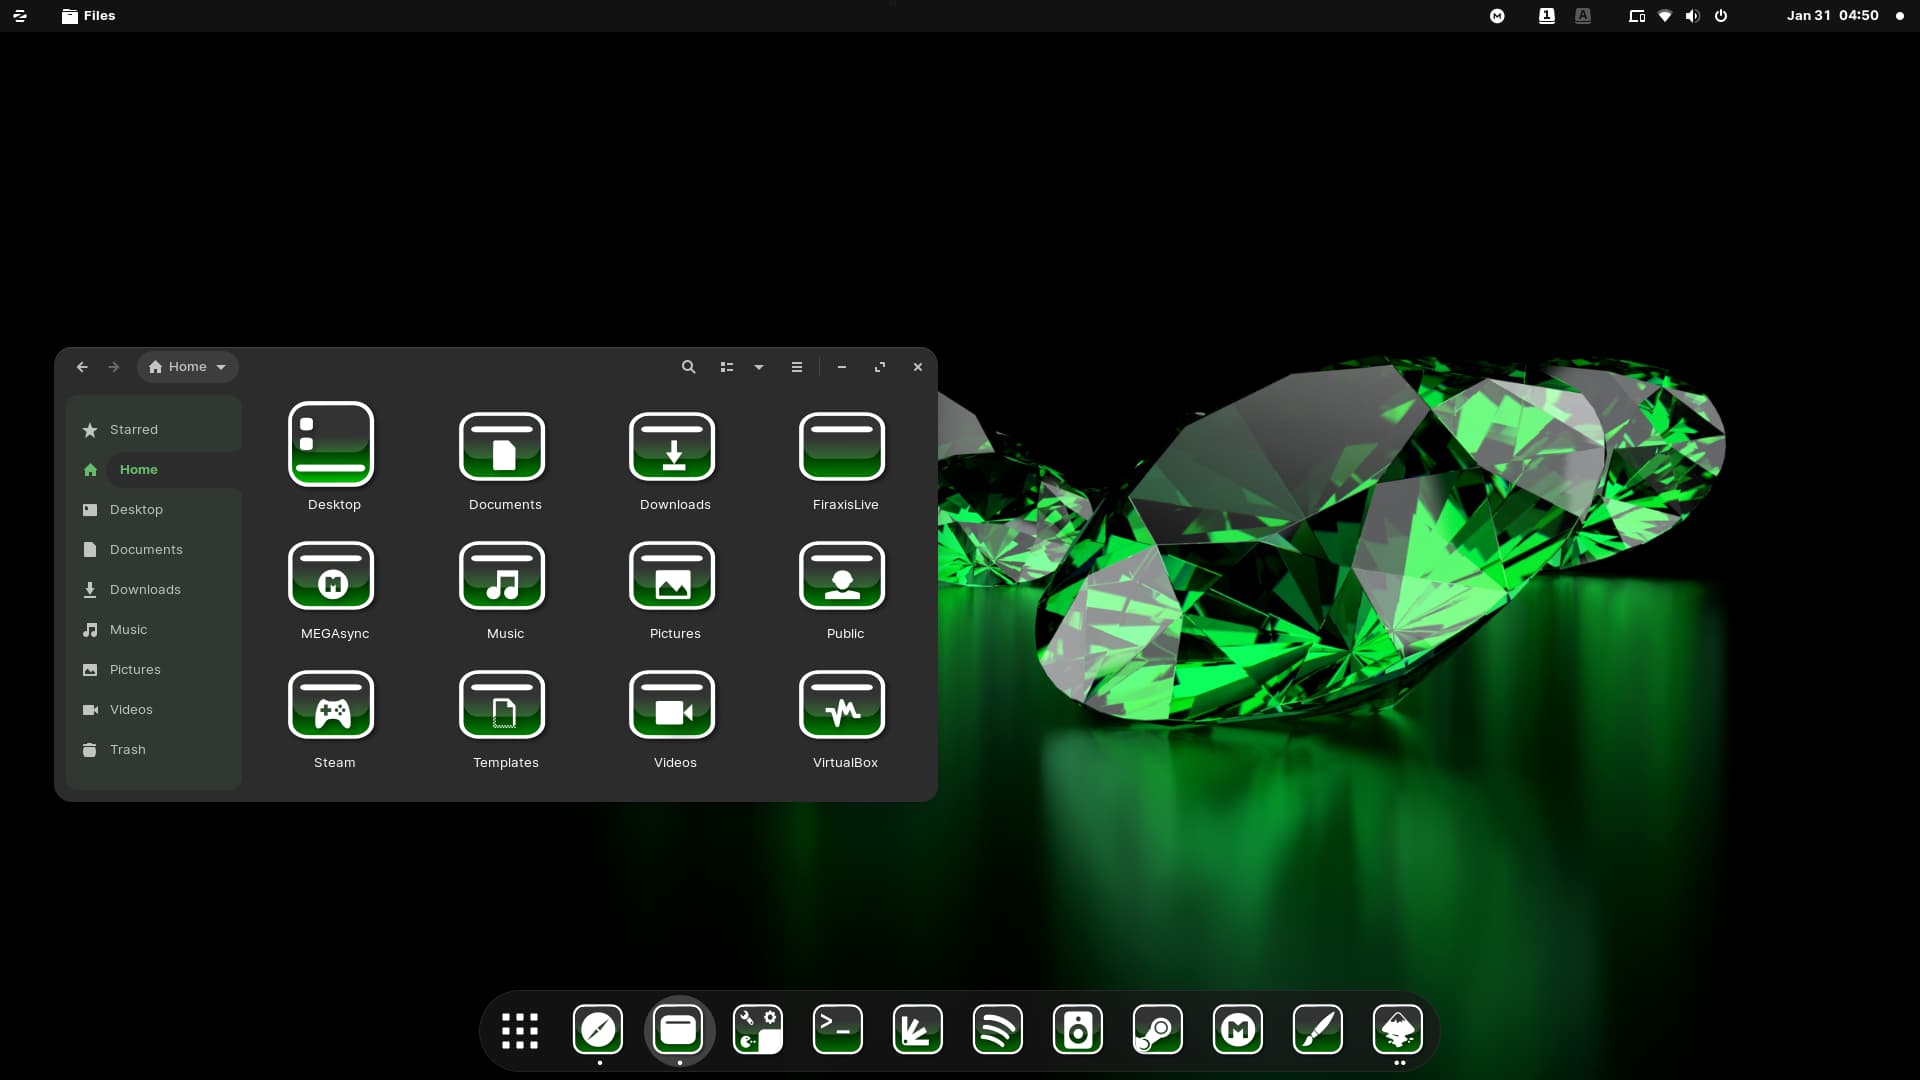The width and height of the screenshot is (1920, 1080).
Task: Launch Inkscape from the dock
Action: pyautogui.click(x=1398, y=1030)
